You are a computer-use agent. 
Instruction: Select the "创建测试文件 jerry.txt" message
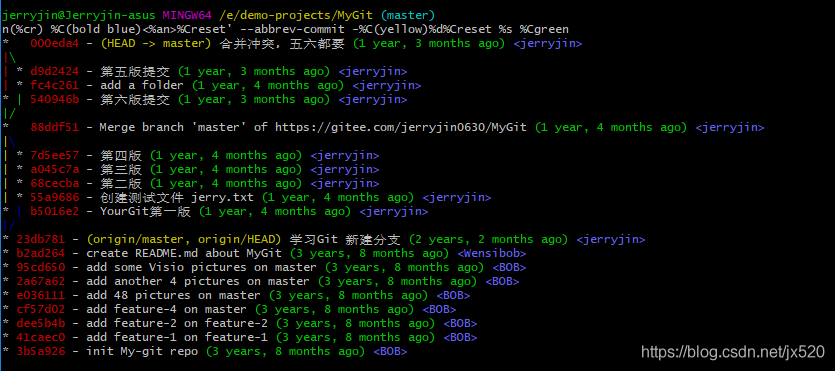tap(177, 198)
